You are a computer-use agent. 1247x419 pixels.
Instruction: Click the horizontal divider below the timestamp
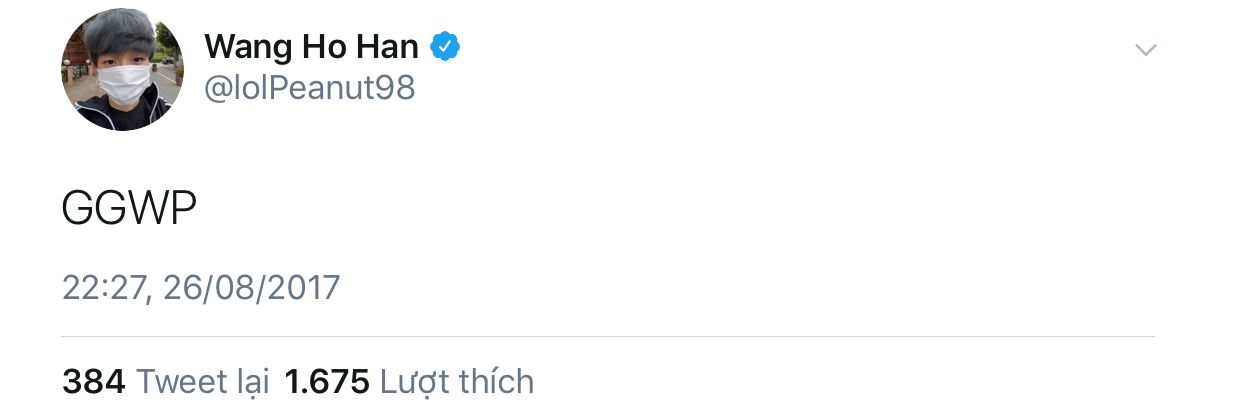coord(608,336)
